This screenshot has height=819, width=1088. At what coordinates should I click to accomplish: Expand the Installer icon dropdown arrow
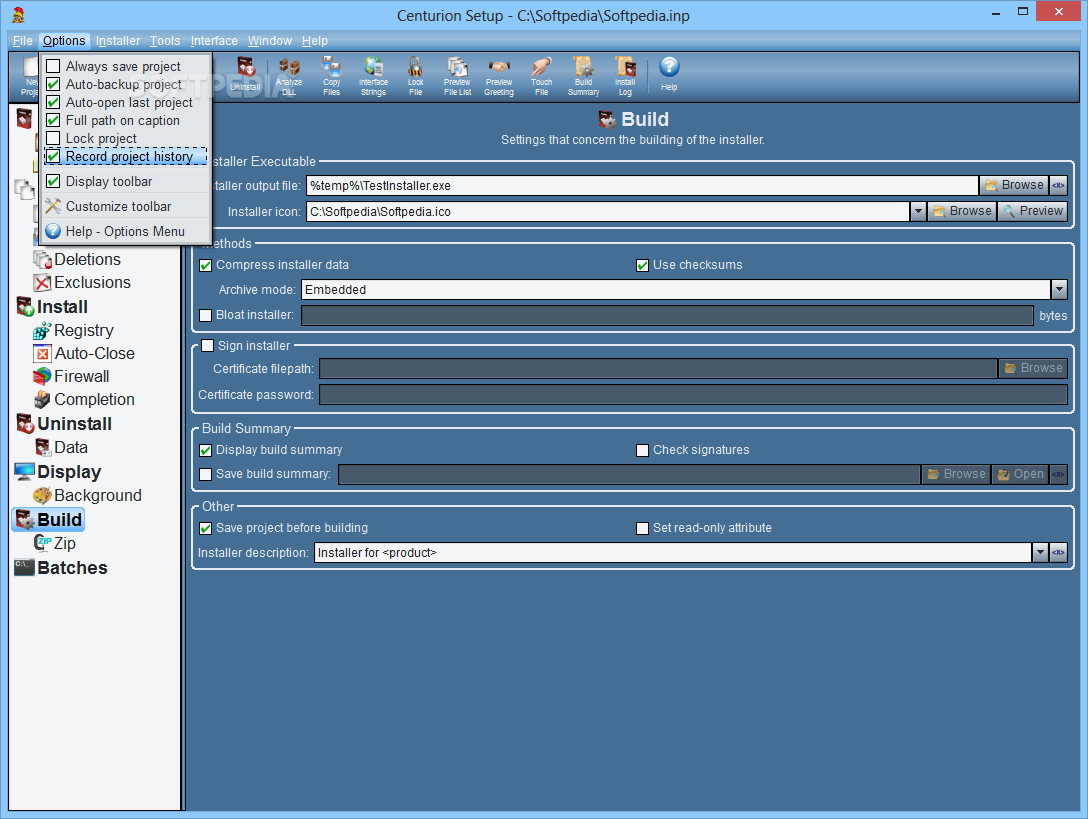(918, 212)
